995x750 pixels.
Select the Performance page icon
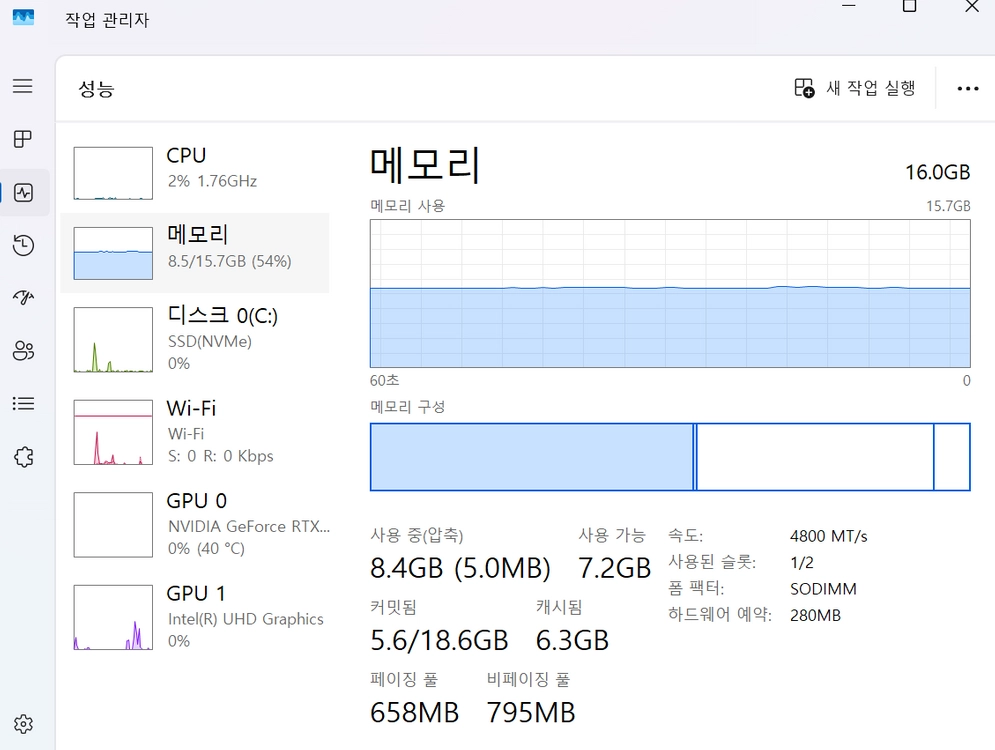pos(23,192)
